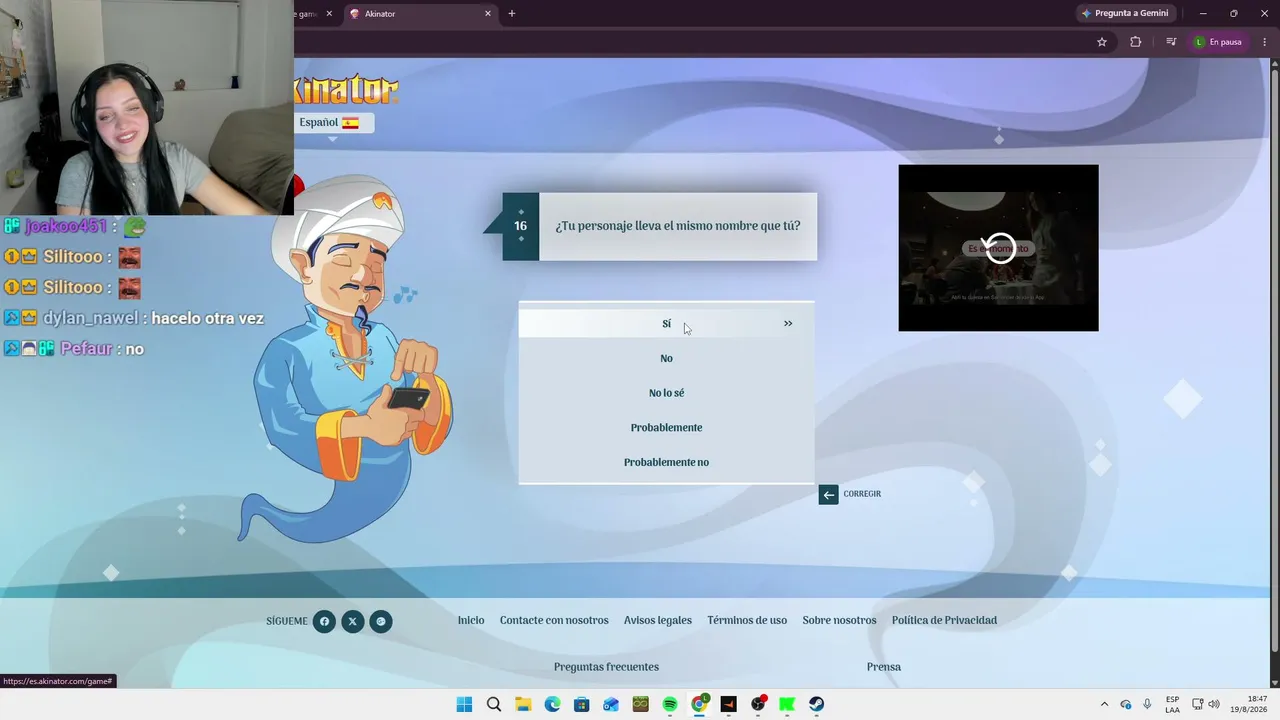Open the Chrome three-dot menu
The image size is (1280, 720).
[1265, 42]
